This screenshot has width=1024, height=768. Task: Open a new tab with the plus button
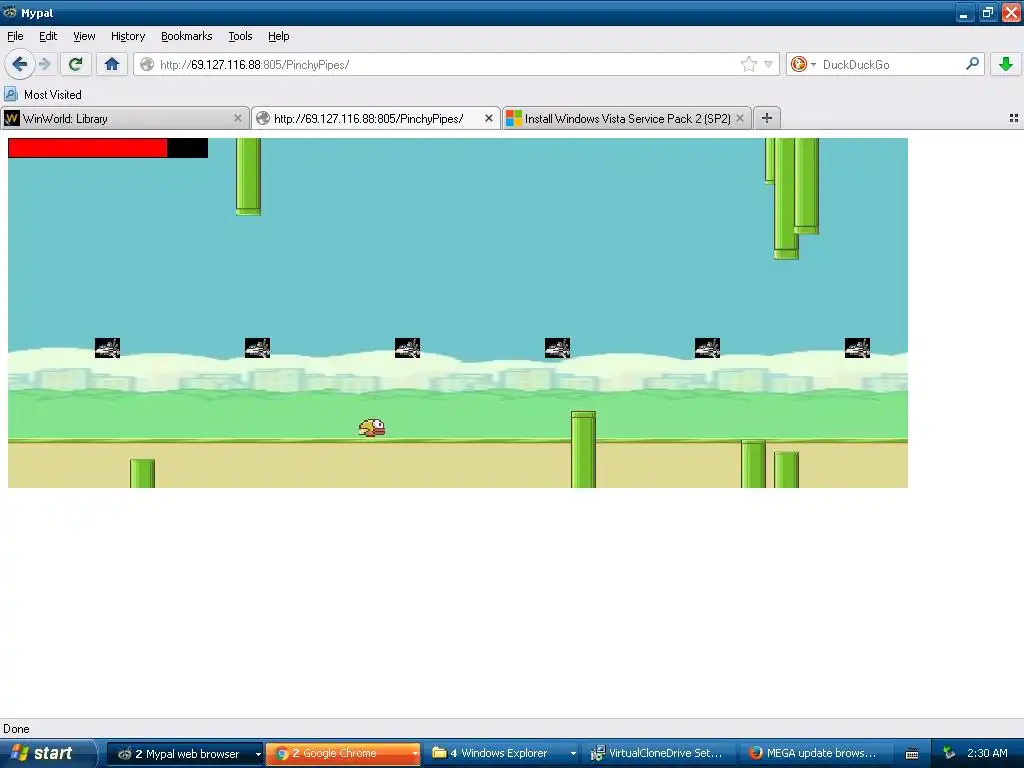[767, 118]
